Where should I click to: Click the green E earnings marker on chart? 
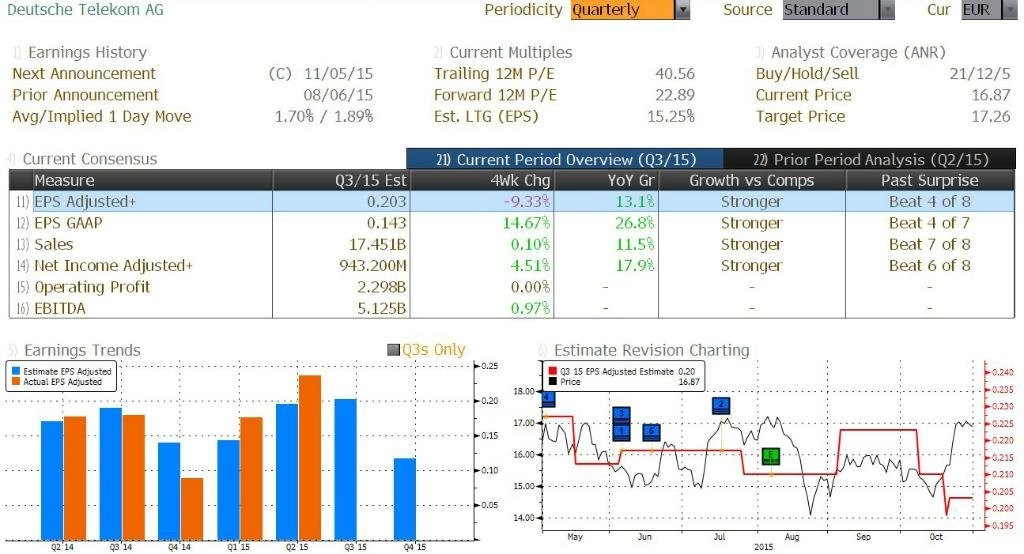pos(771,456)
